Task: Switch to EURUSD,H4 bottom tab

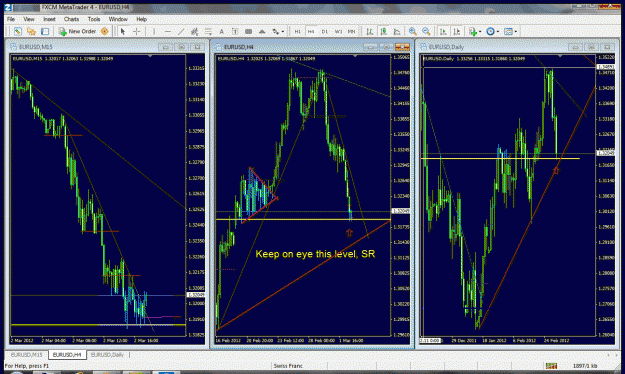Action: [67, 355]
